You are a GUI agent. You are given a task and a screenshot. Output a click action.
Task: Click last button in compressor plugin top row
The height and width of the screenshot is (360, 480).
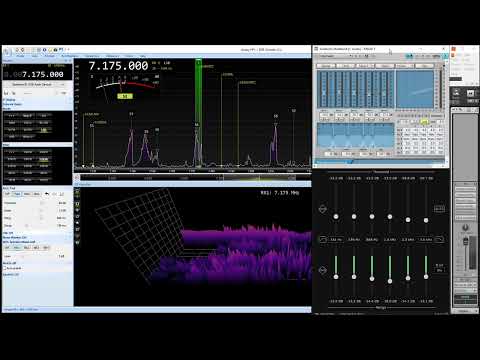424,66
